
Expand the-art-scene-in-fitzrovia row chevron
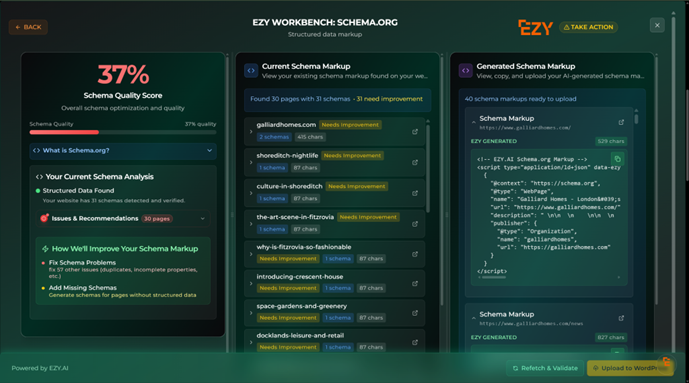(251, 224)
